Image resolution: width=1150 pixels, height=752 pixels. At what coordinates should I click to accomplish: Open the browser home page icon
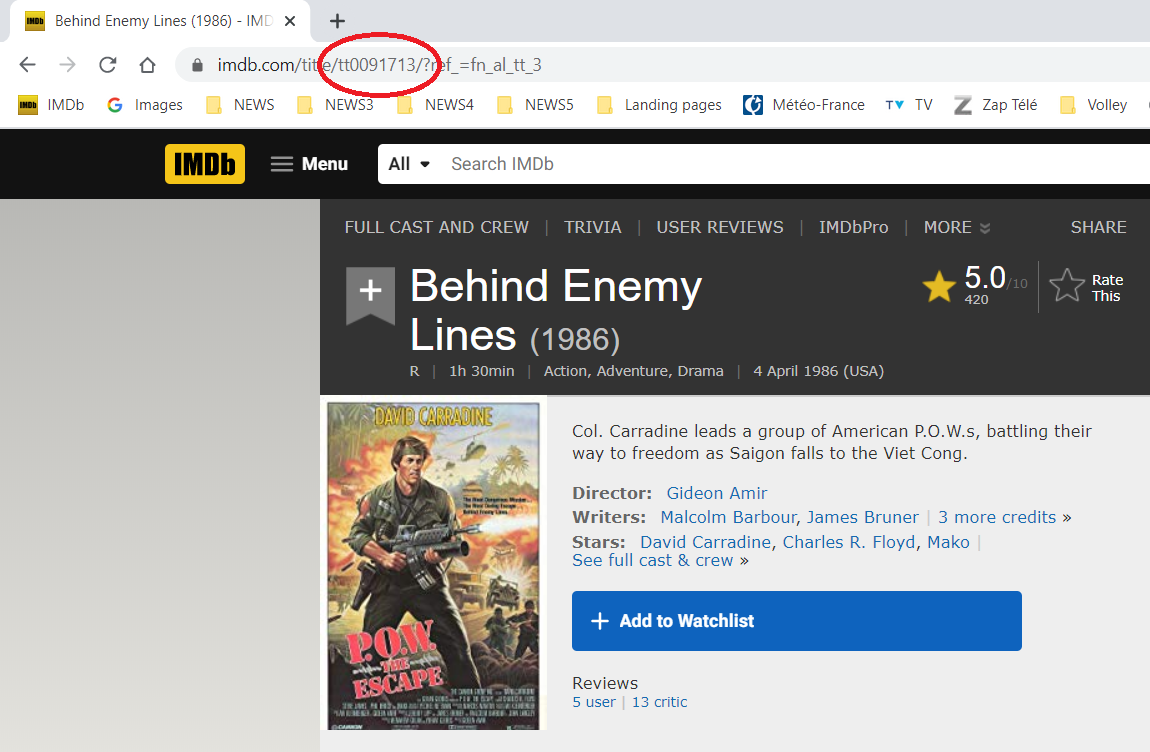(x=147, y=65)
